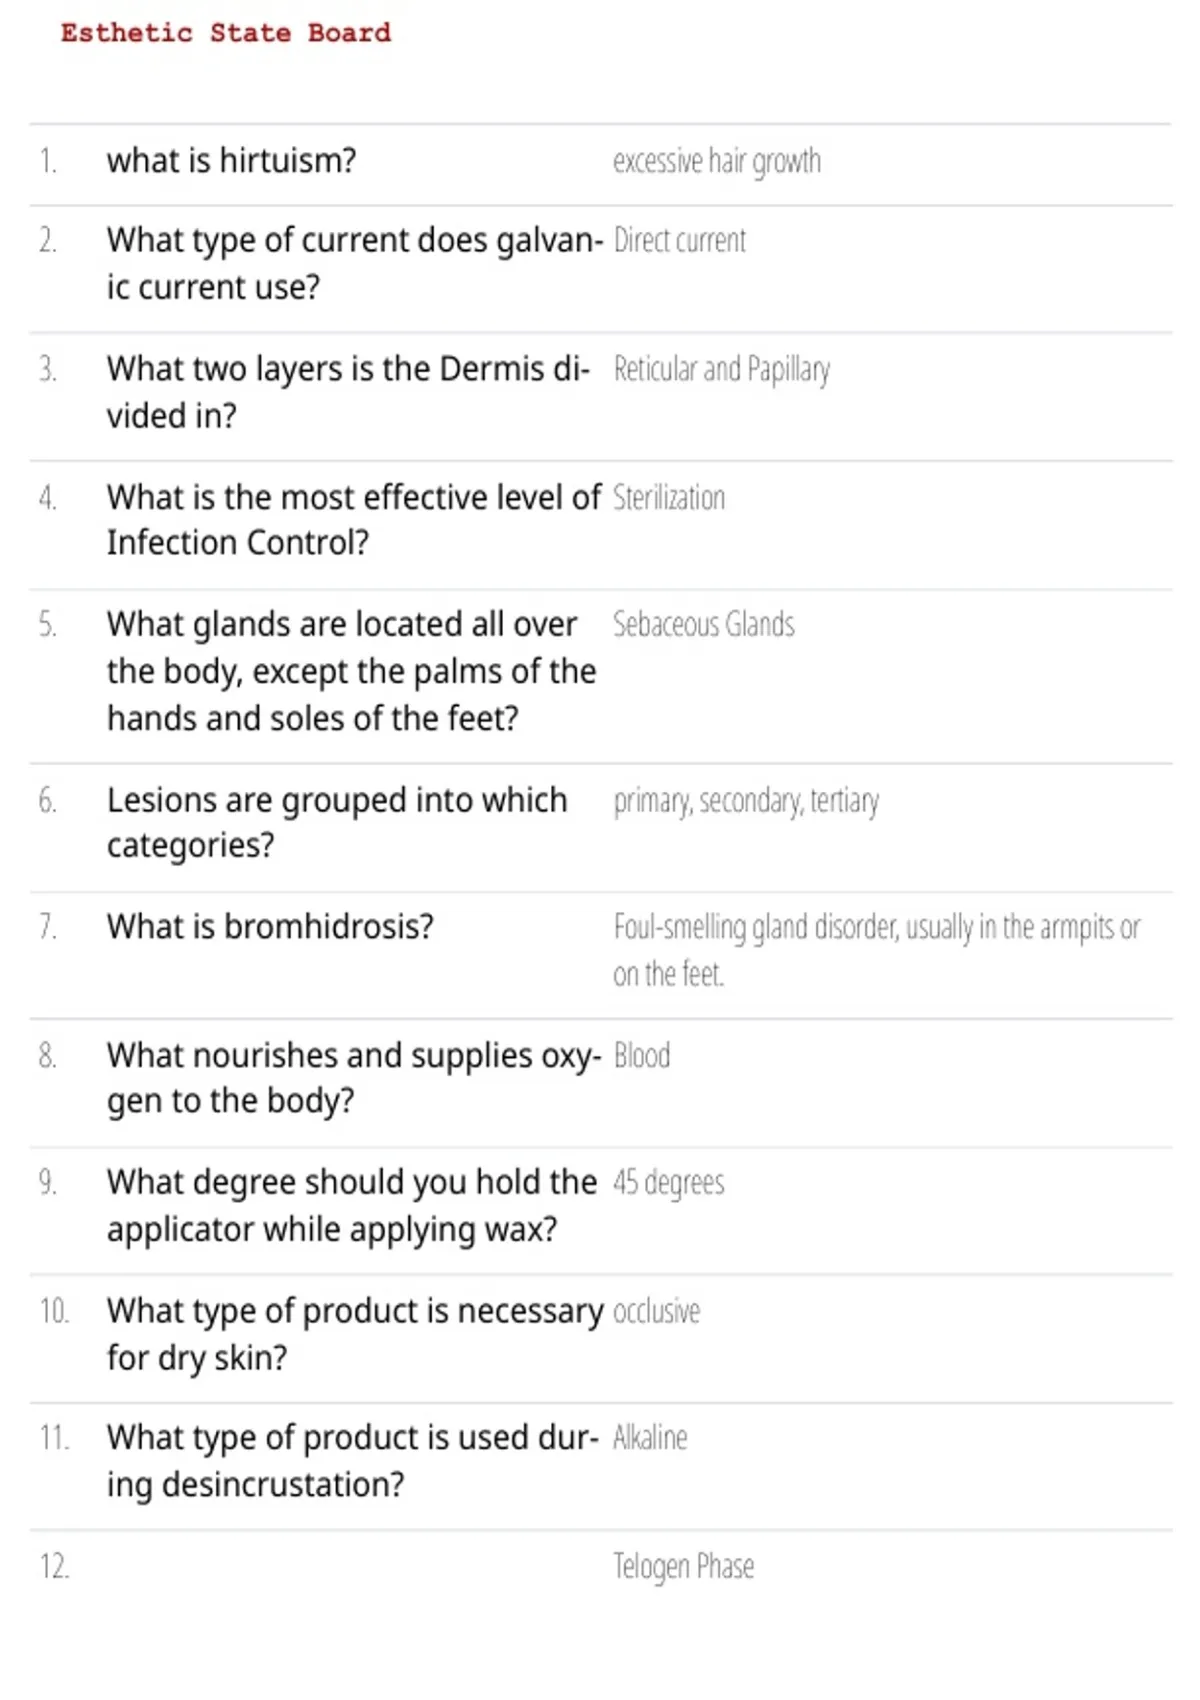The width and height of the screenshot is (1200, 1700).
Task: Click the 'Direct current' answer
Action: point(680,241)
